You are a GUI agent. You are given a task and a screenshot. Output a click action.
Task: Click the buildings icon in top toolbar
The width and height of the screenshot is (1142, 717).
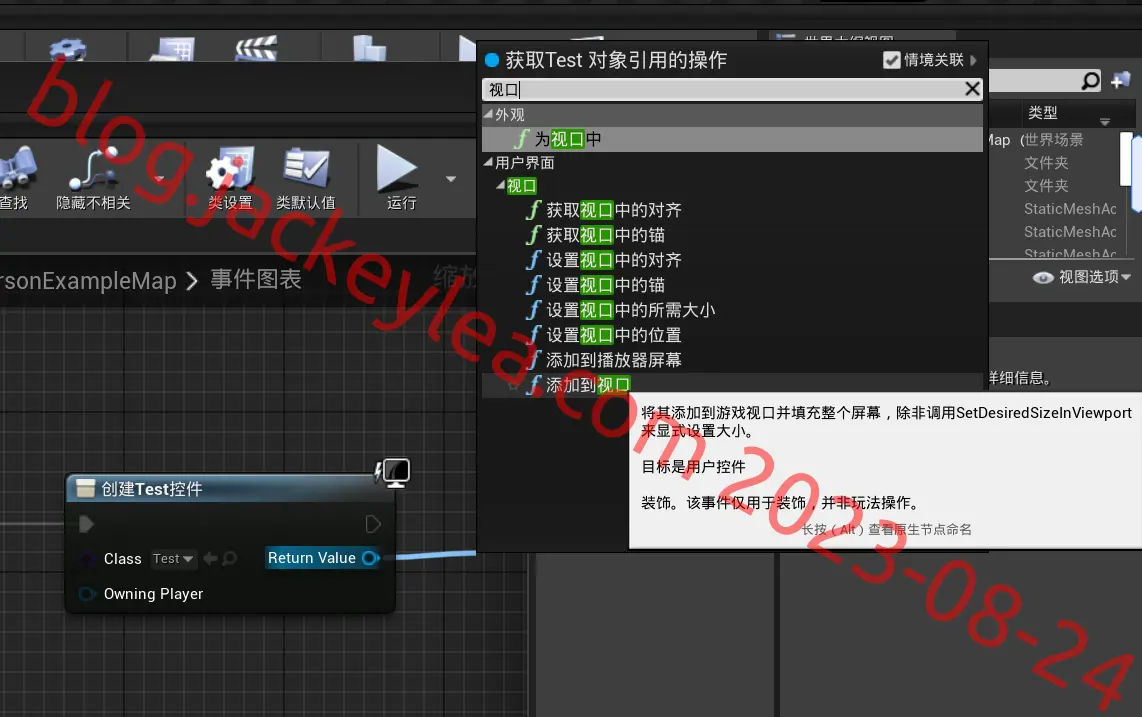pos(369,48)
